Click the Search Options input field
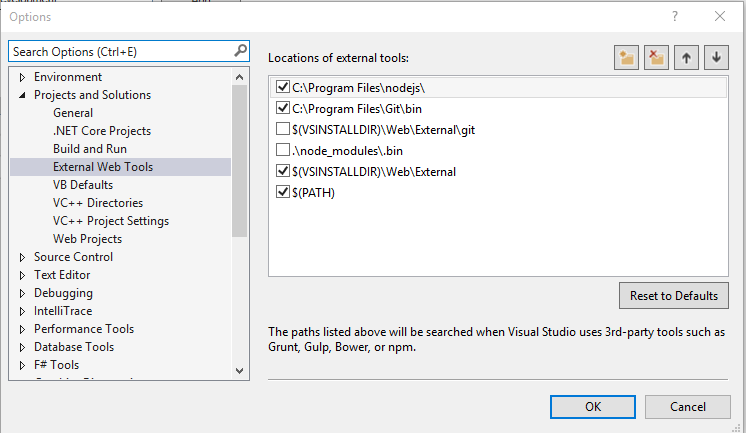This screenshot has height=433, width=746. coord(120,51)
